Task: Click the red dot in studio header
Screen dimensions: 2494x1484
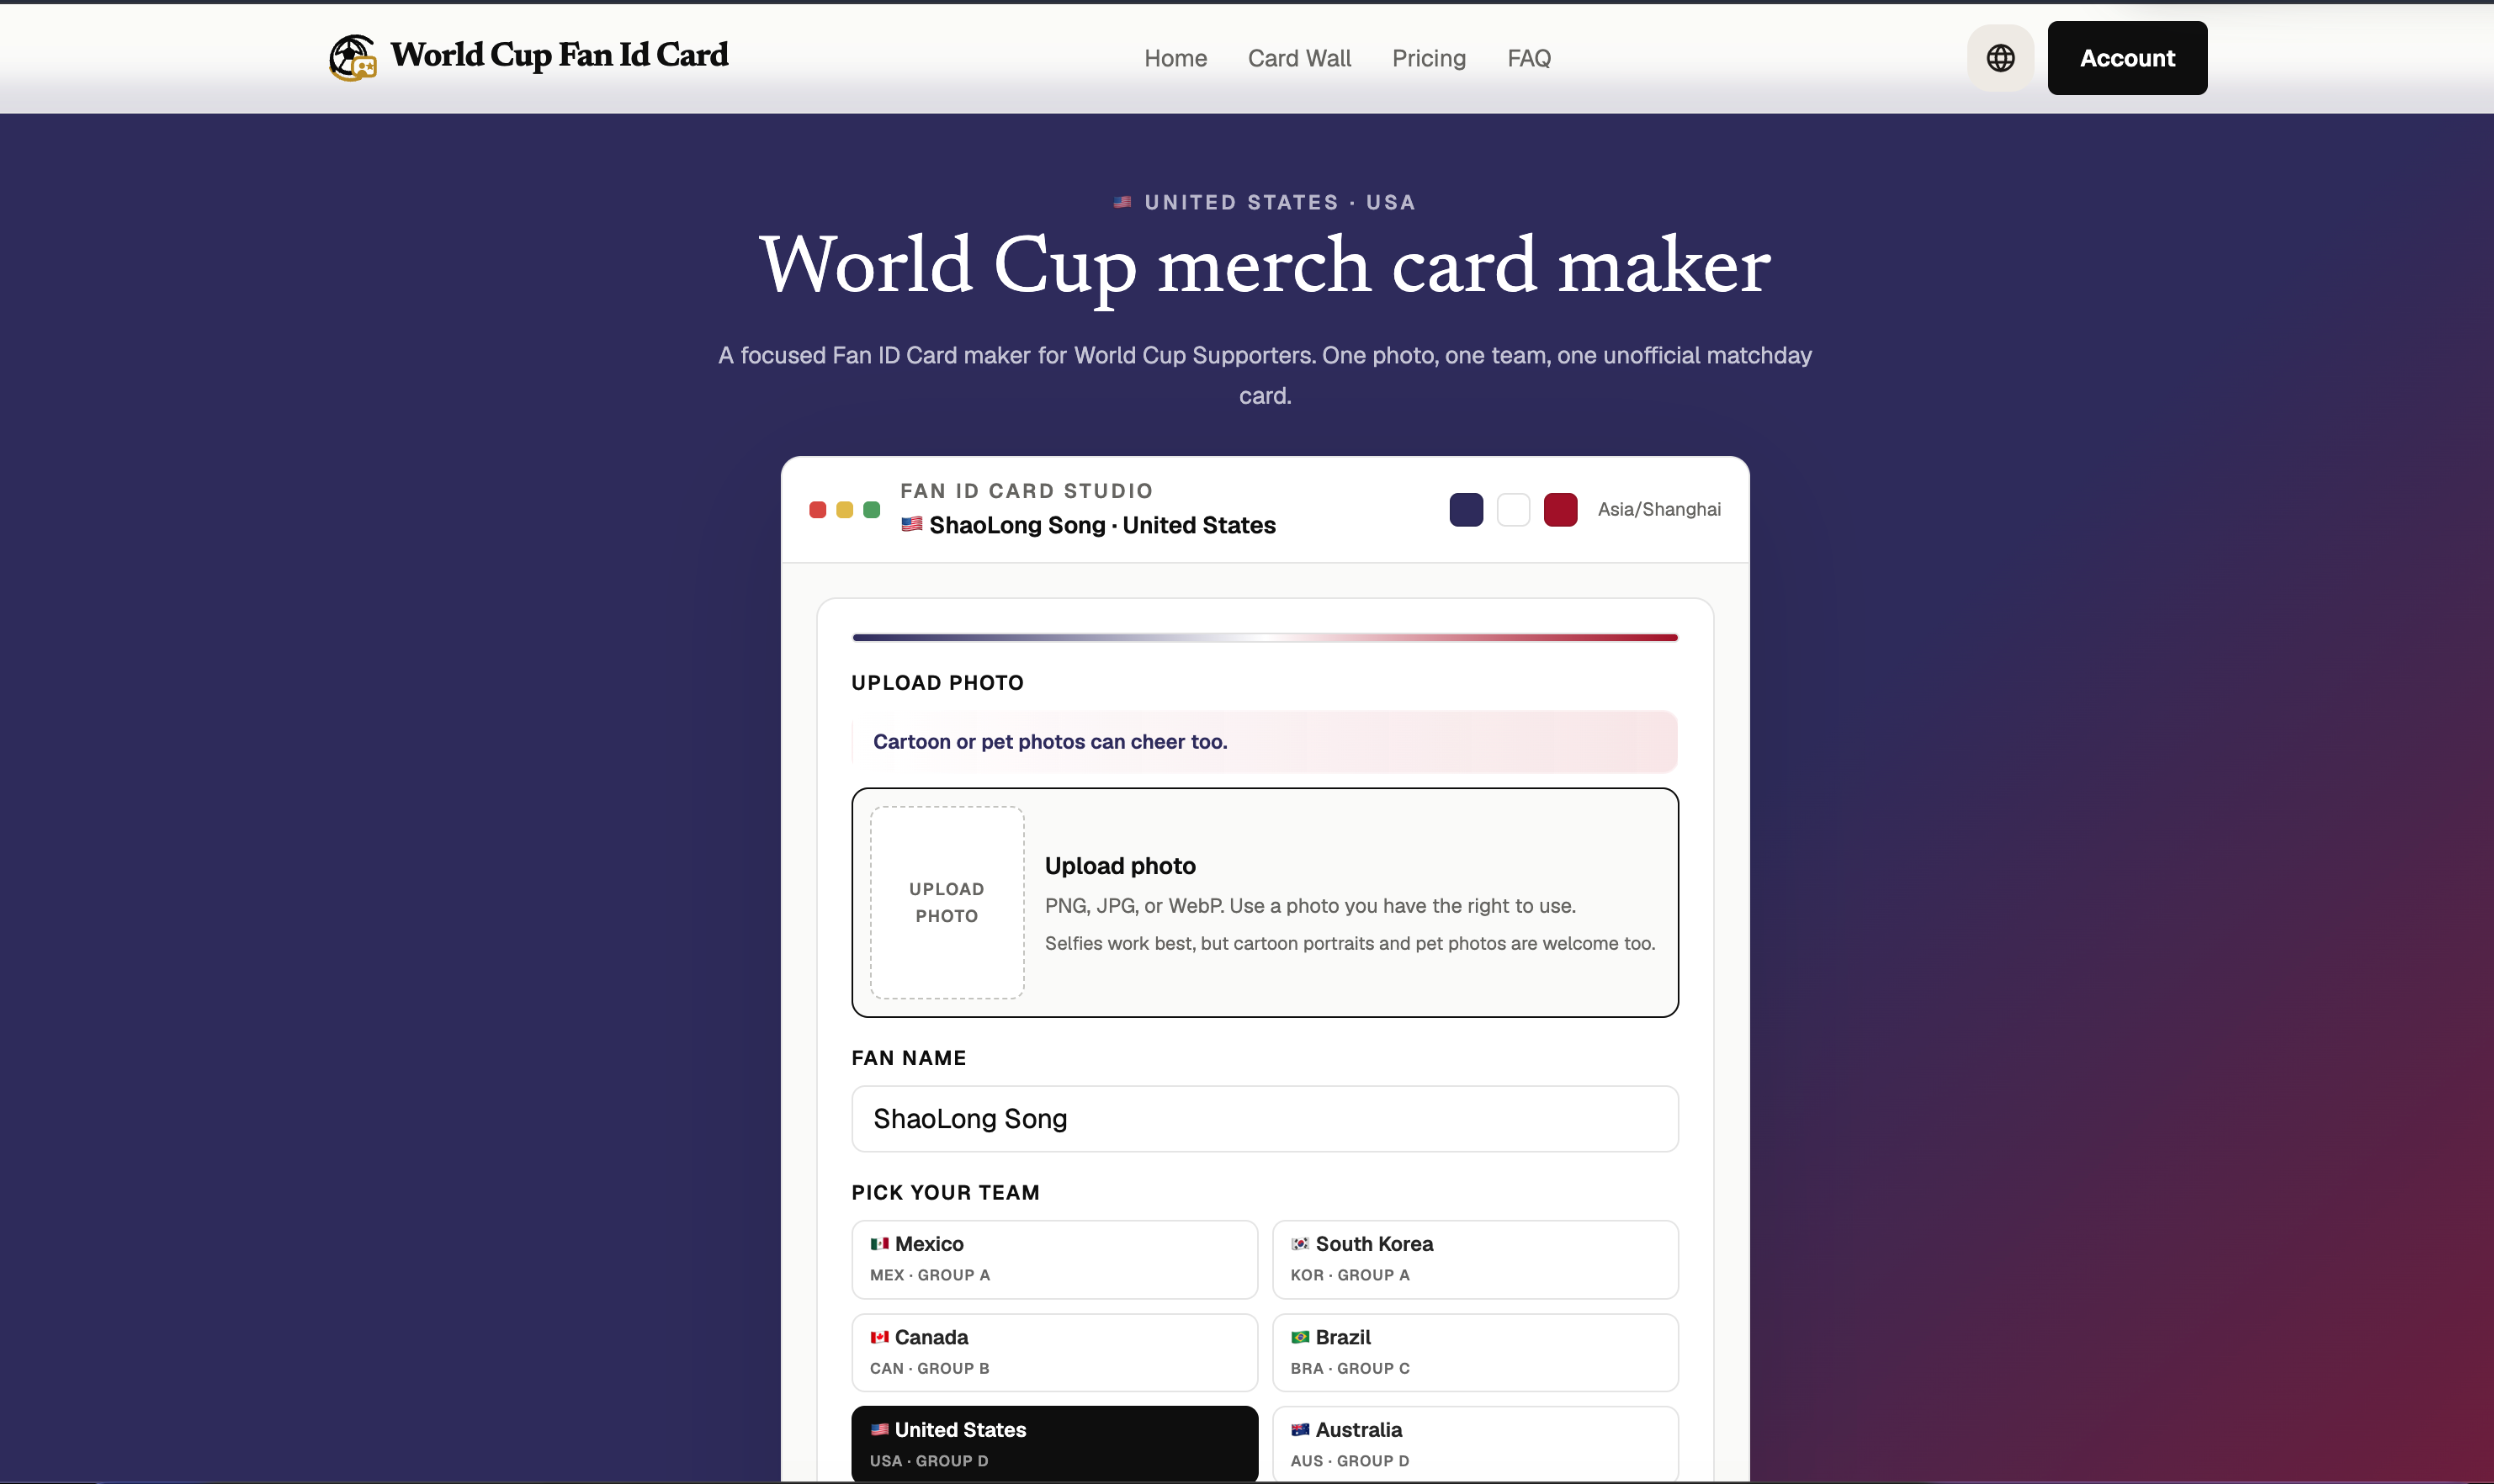Action: 817,510
